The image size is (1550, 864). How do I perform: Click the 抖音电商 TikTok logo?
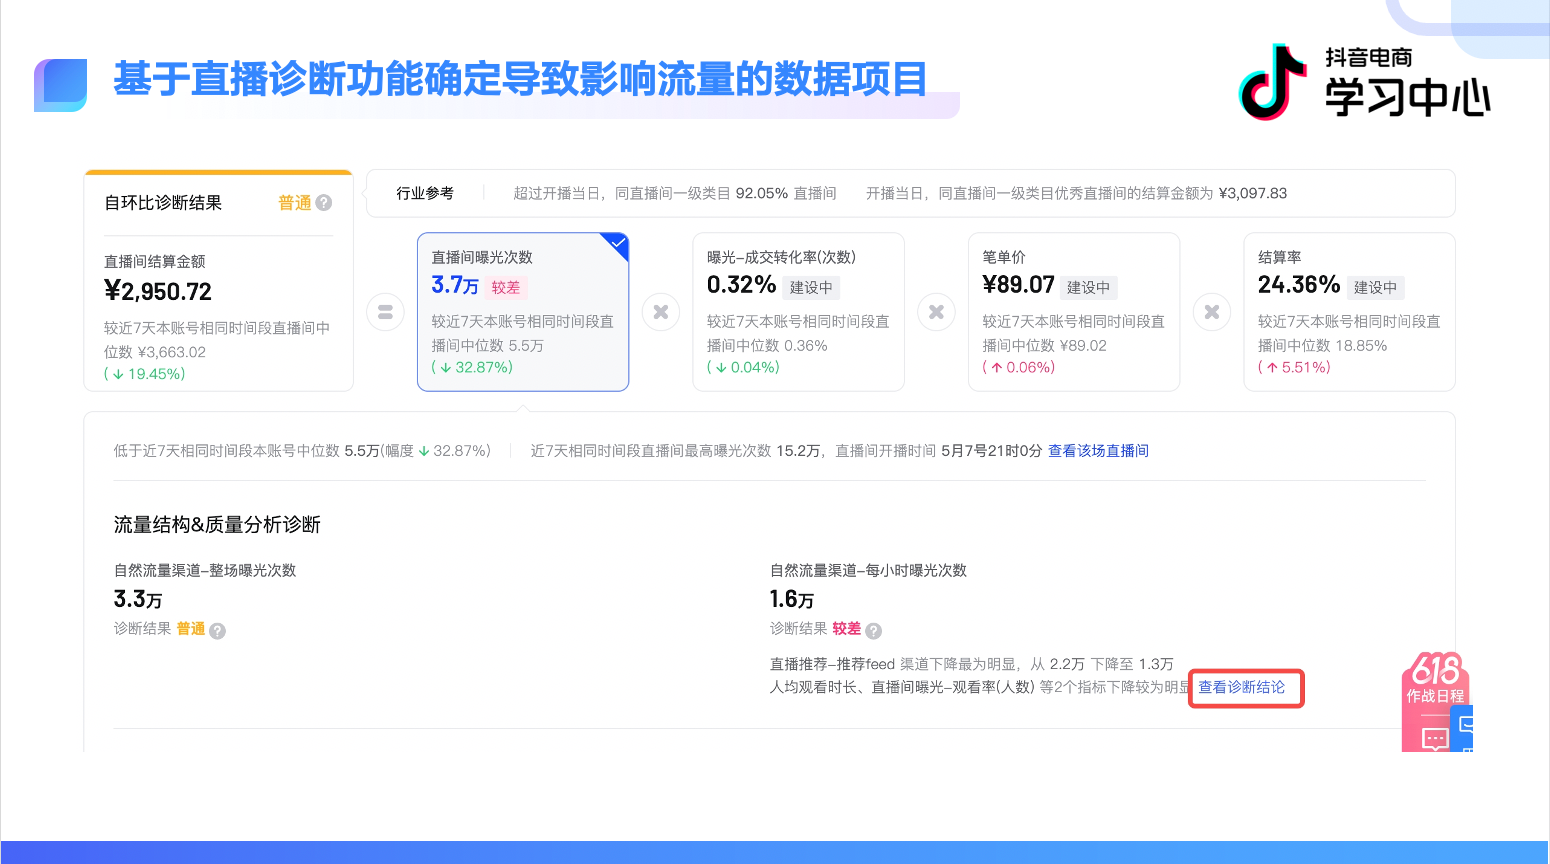point(1272,82)
